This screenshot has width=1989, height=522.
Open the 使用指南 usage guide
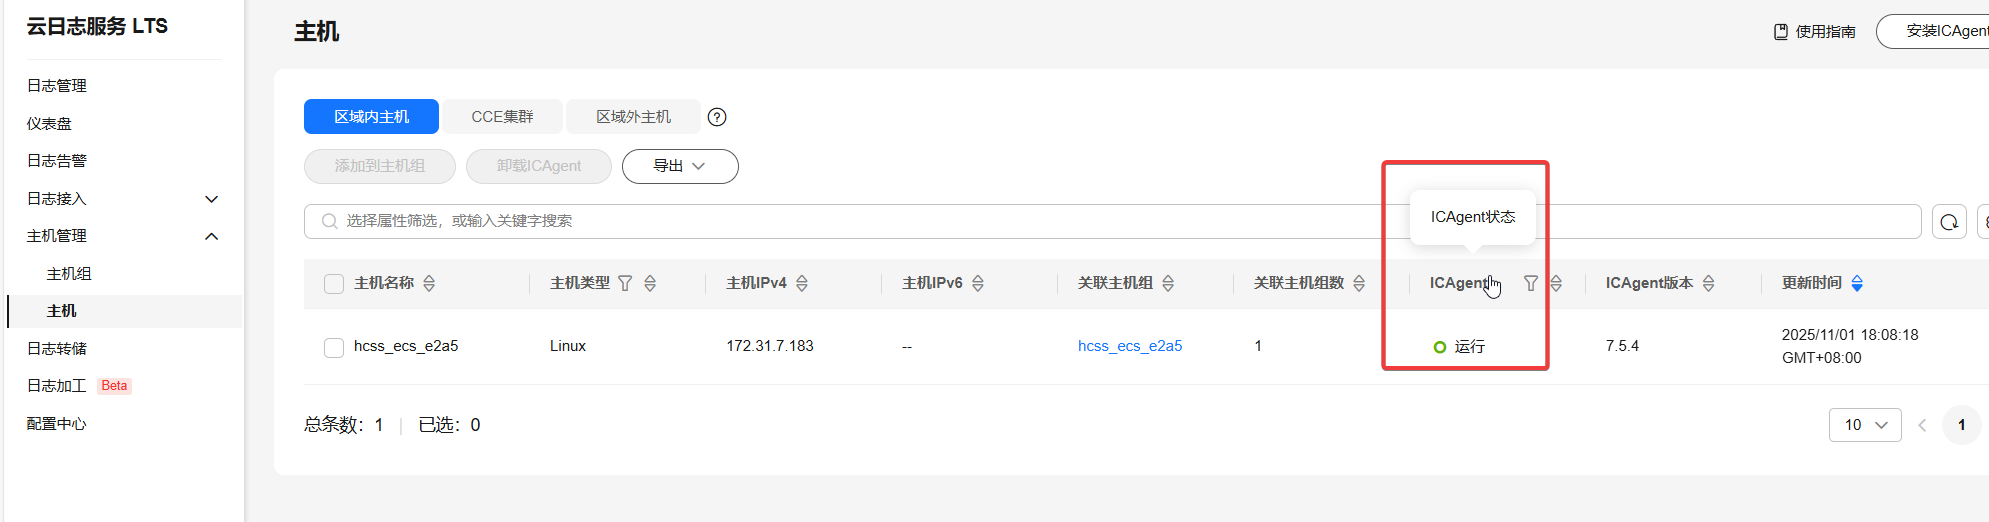[1815, 32]
